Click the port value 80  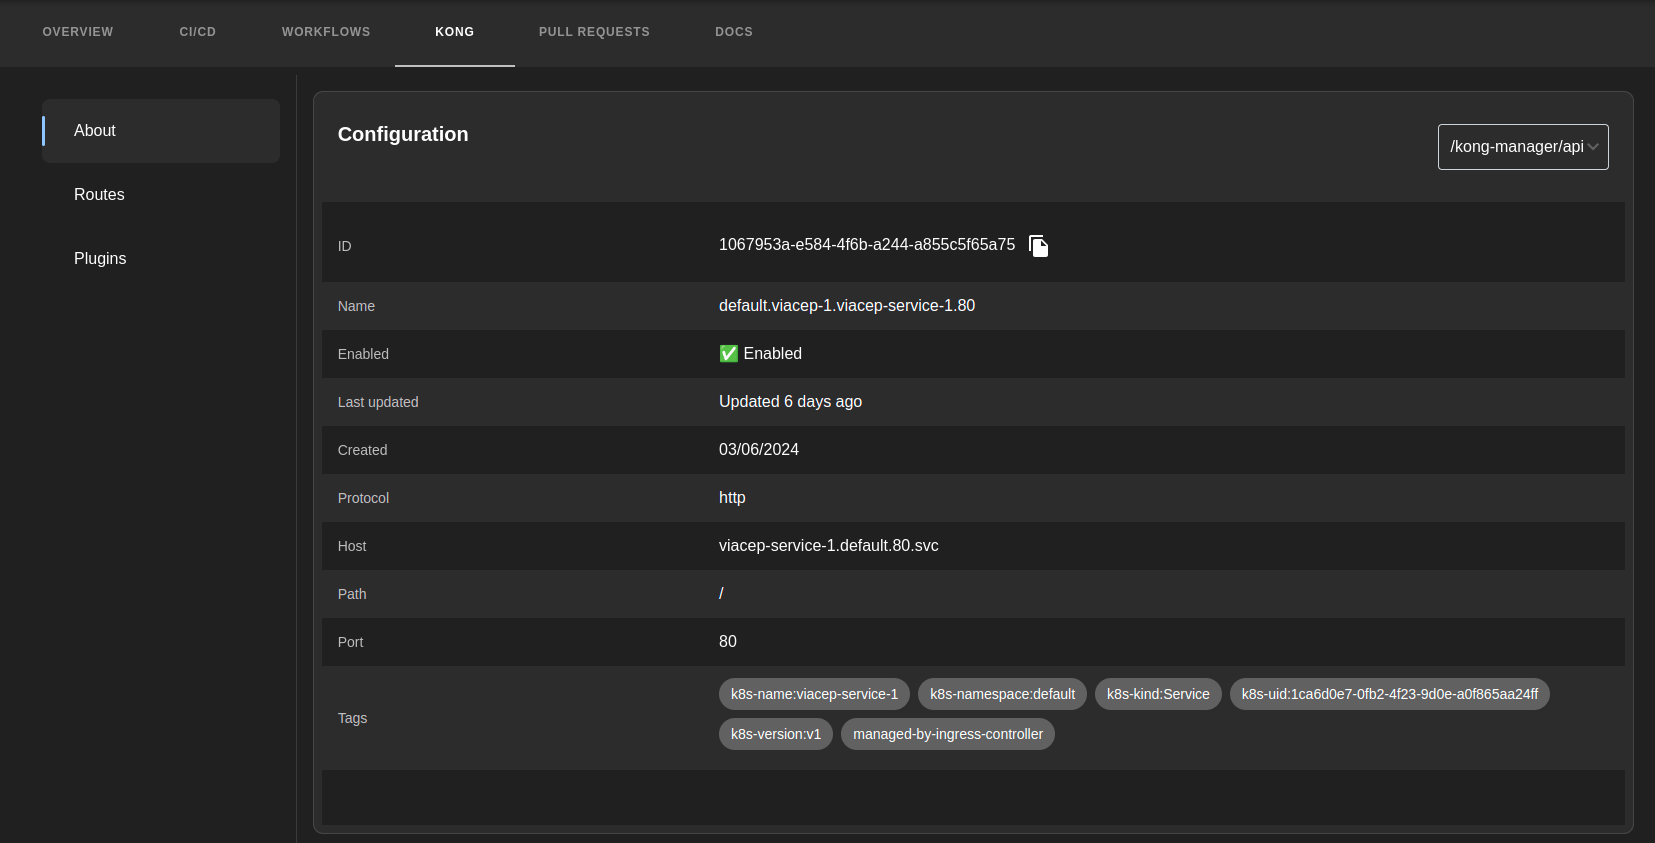click(x=728, y=642)
